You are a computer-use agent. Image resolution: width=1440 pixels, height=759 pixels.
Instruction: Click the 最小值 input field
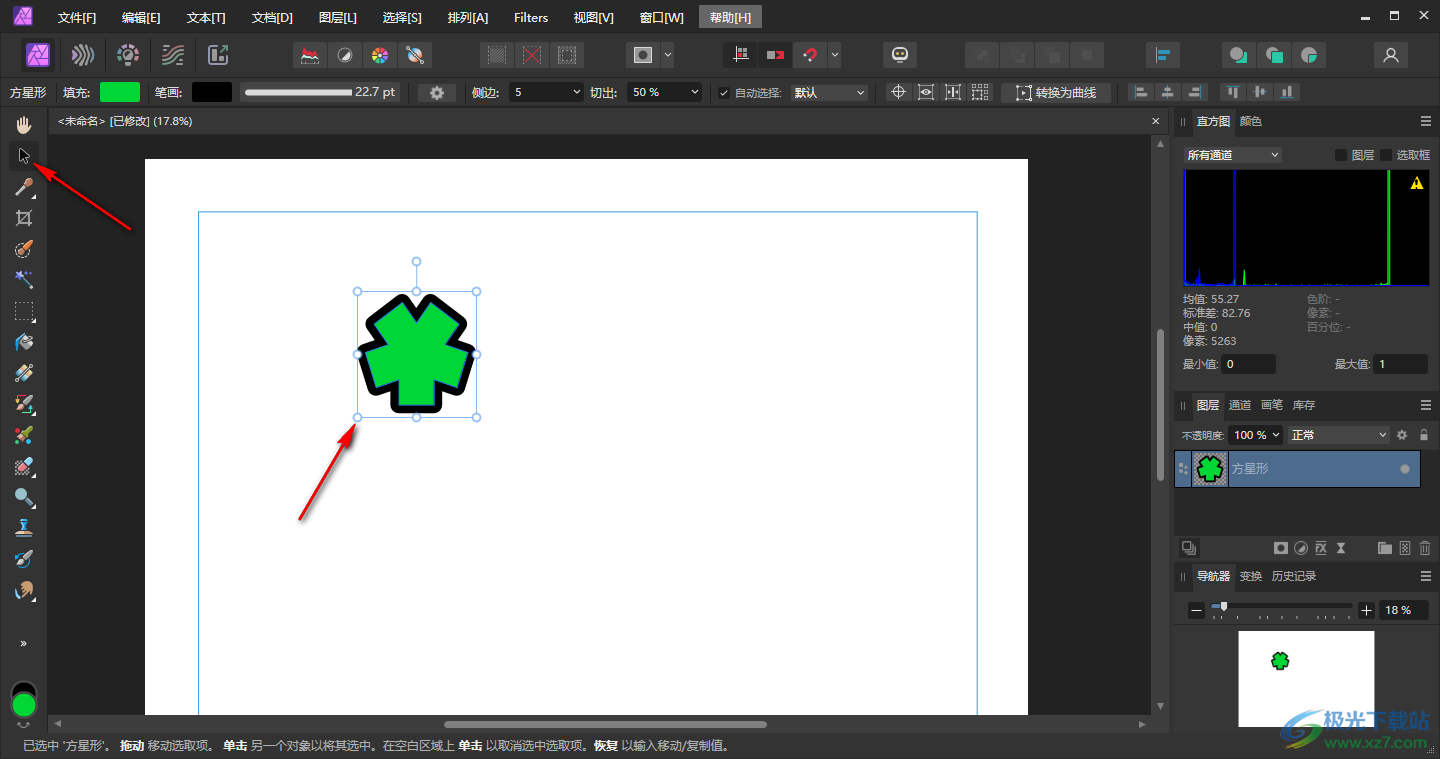pyautogui.click(x=1249, y=364)
